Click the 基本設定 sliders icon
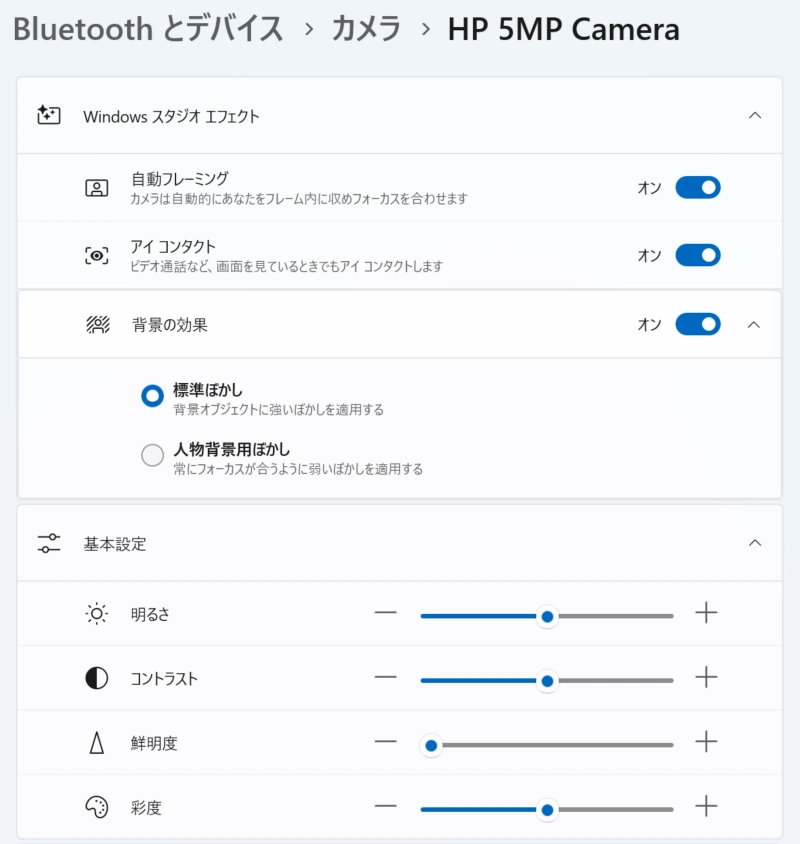Viewport: 800px width, 844px height. click(49, 543)
